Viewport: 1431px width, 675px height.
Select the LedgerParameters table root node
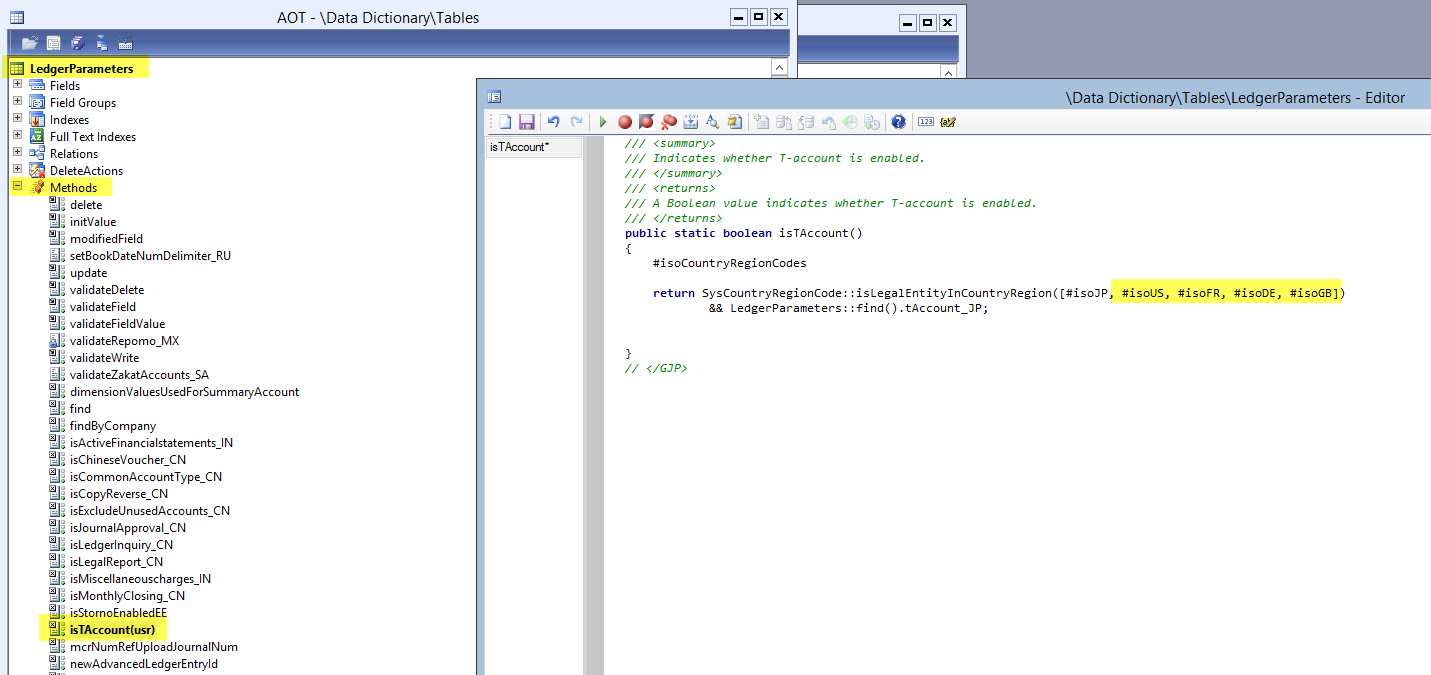click(x=81, y=69)
